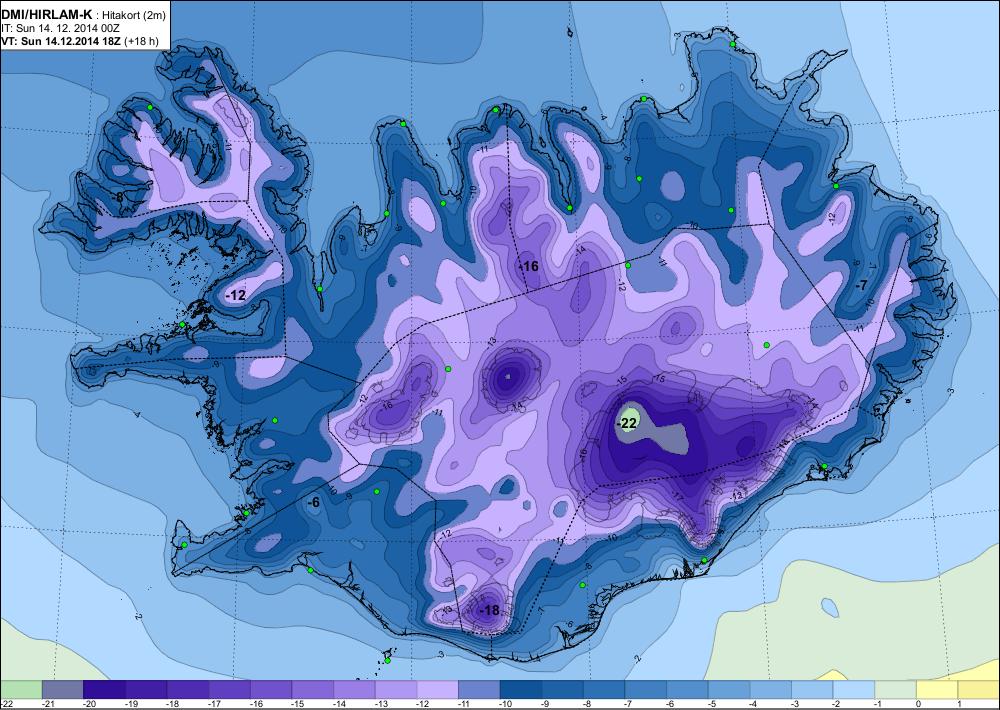This screenshot has height=710, width=1000.
Task: Click the bold -16 temperature label on the map
Action: tap(528, 267)
